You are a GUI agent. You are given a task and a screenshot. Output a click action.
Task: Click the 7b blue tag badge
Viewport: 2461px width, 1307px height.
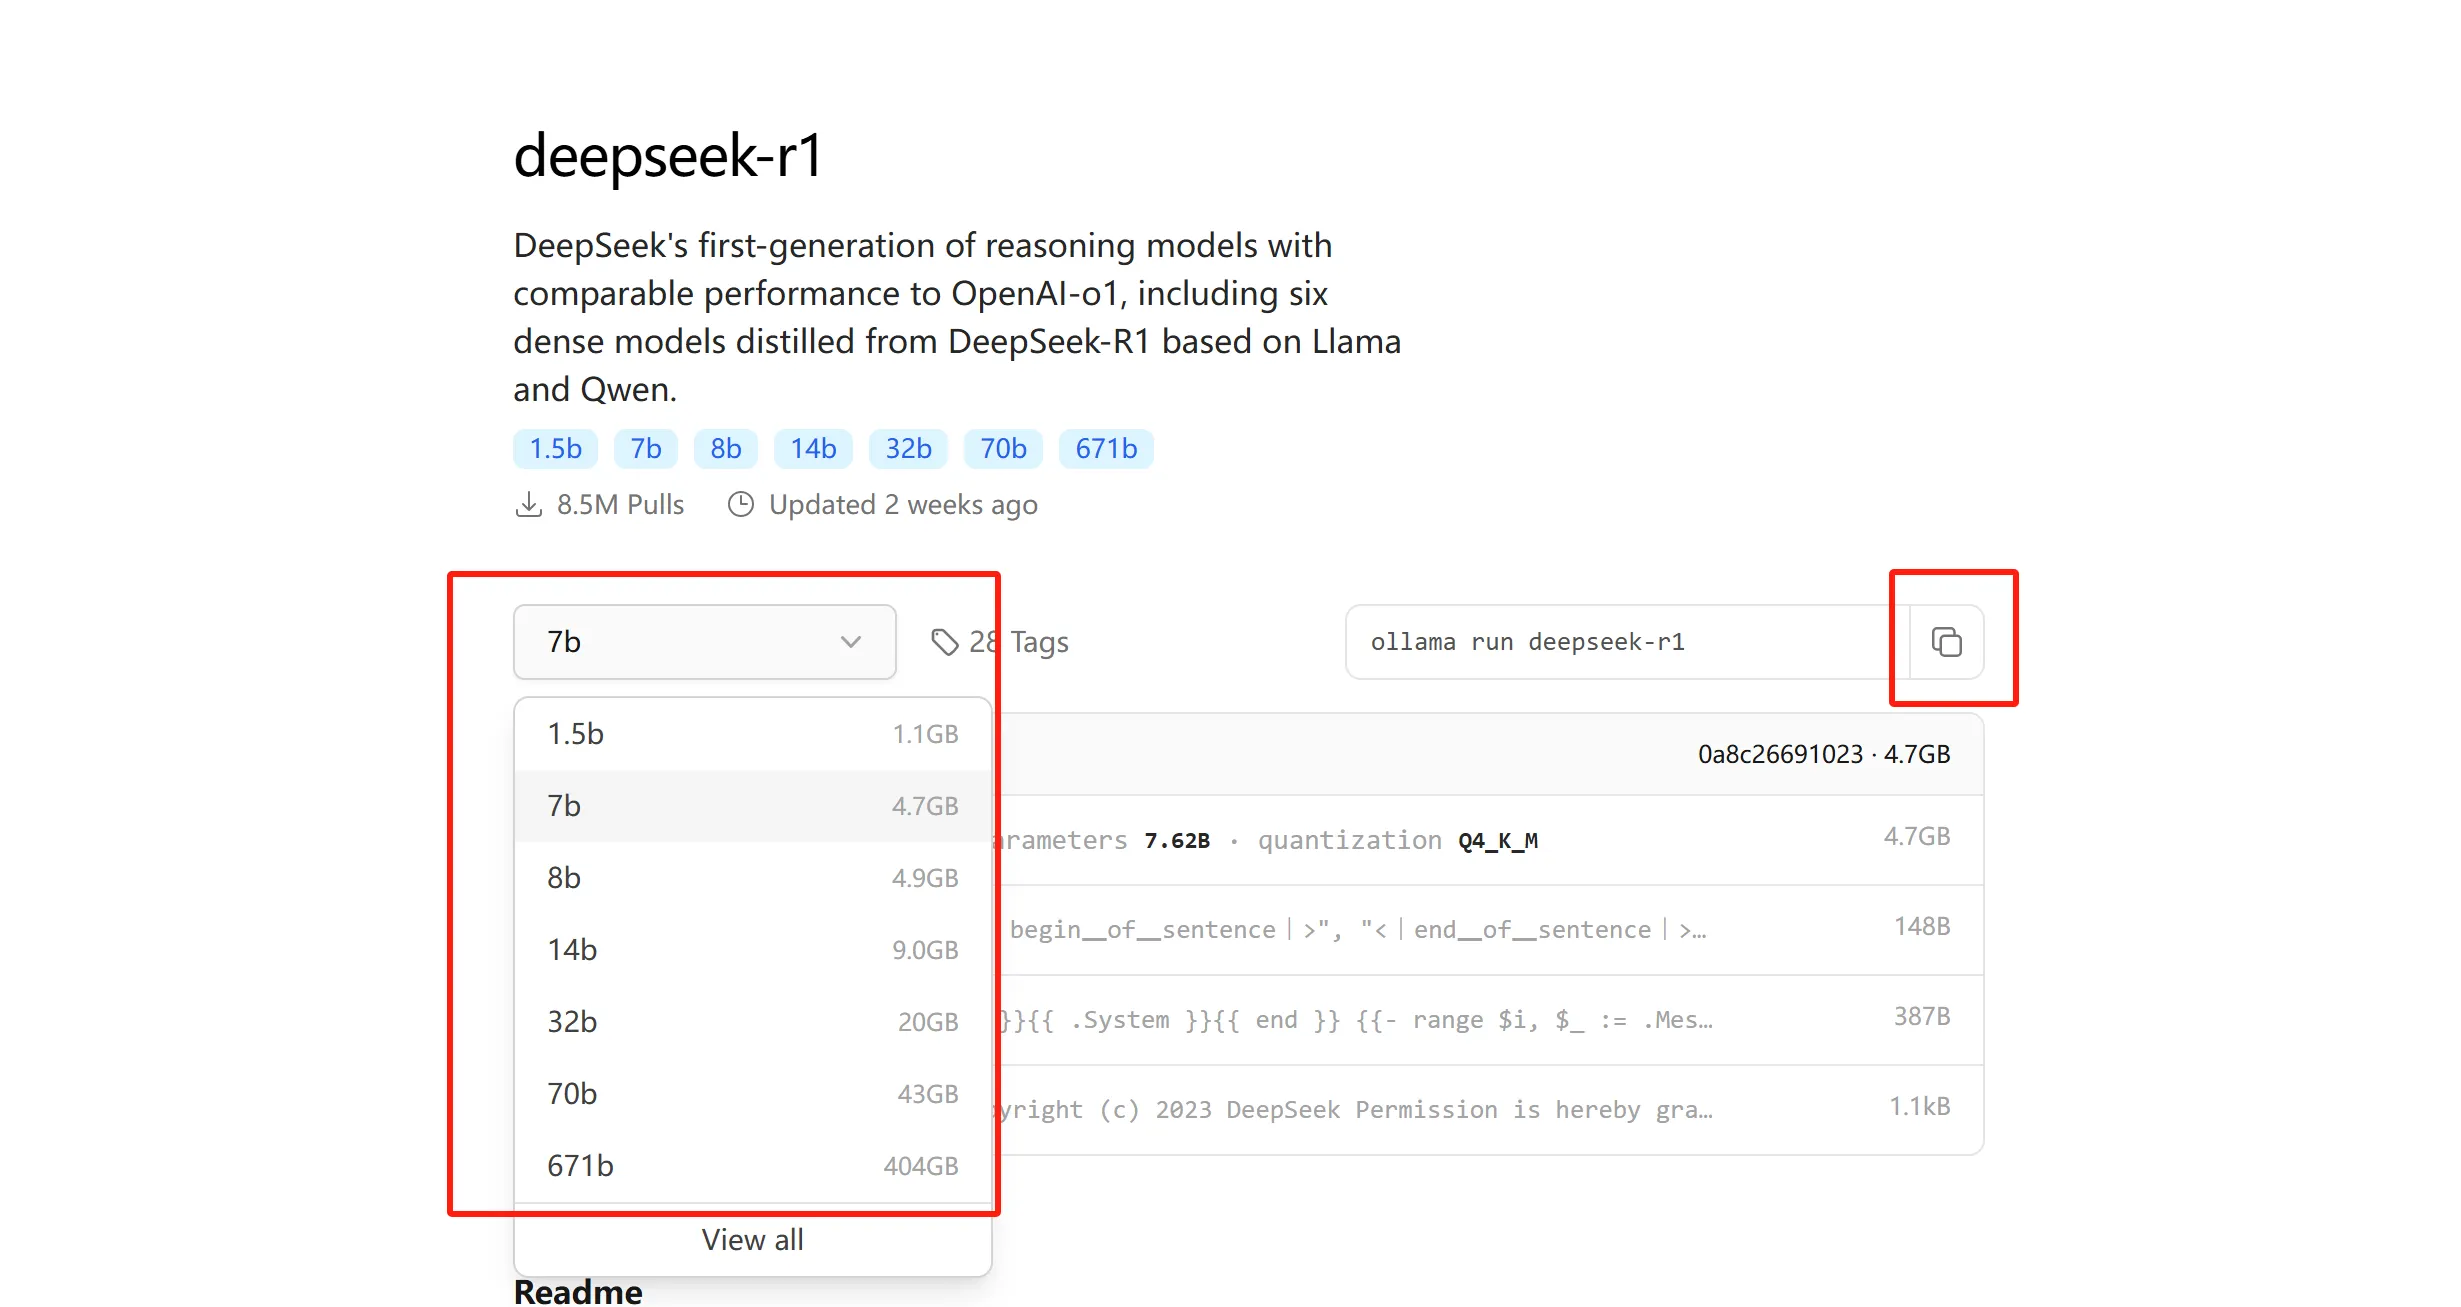pos(645,449)
